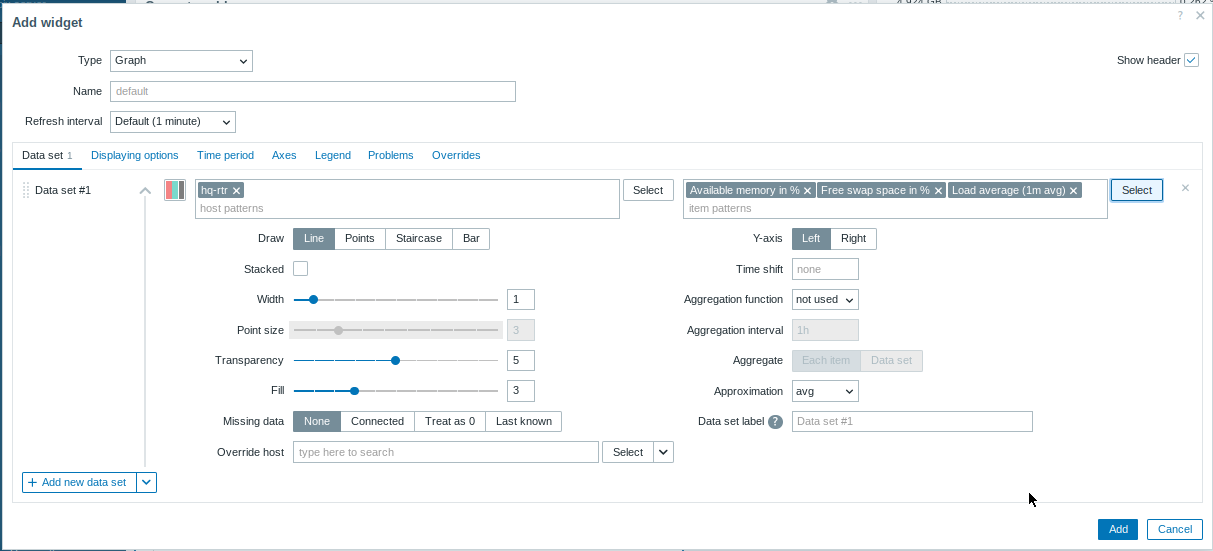Screen dimensions: 1213x551
Task: Switch to the Displaying options tab
Action: pos(134,156)
